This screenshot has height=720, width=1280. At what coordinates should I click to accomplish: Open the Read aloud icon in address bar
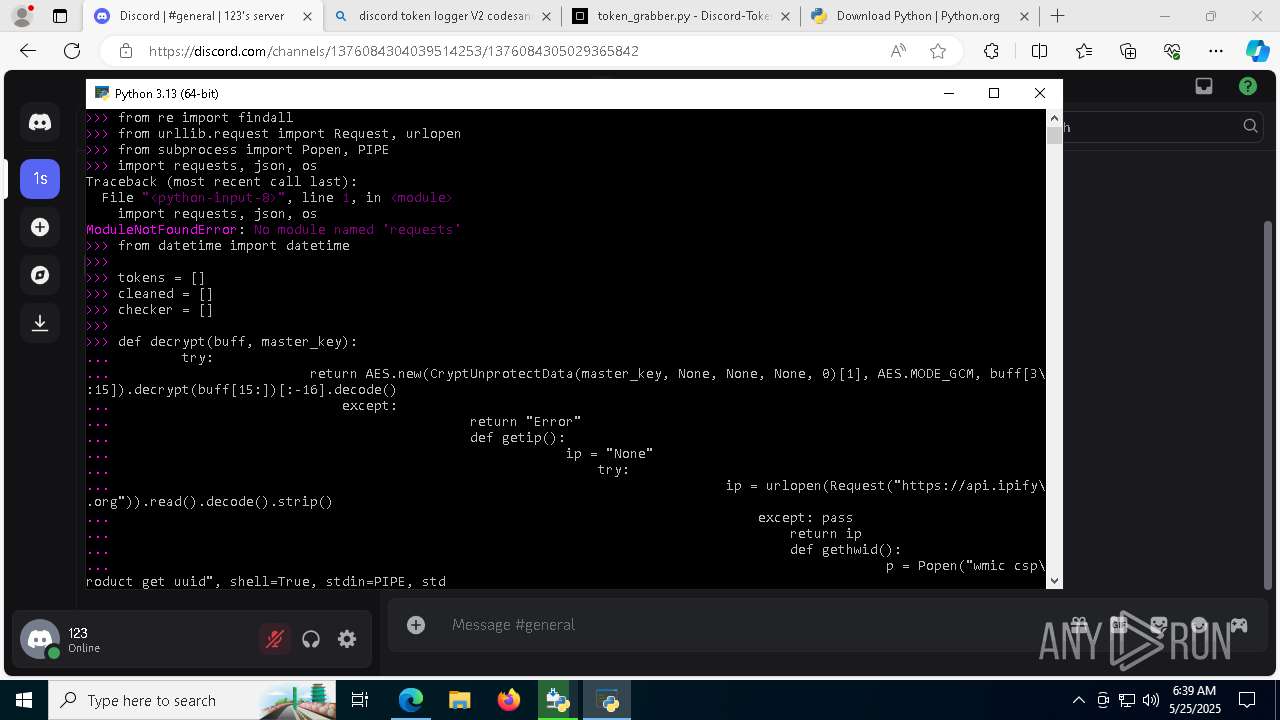(898, 51)
